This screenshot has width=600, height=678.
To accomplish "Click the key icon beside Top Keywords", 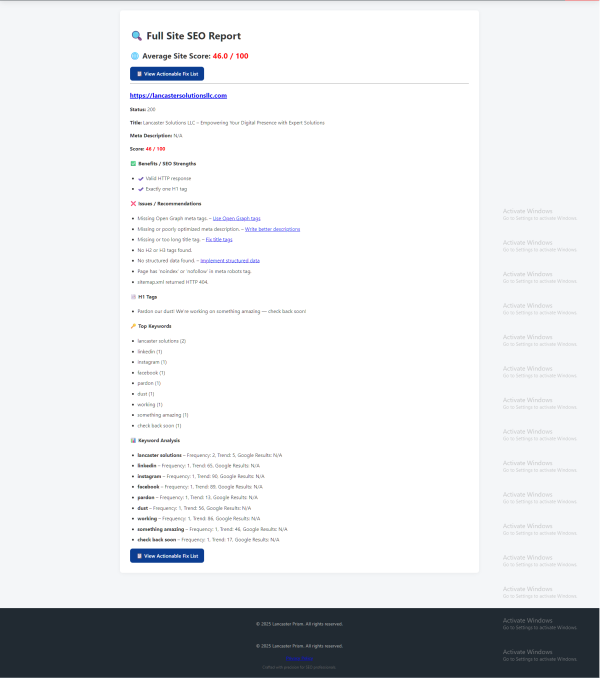I will (133, 326).
